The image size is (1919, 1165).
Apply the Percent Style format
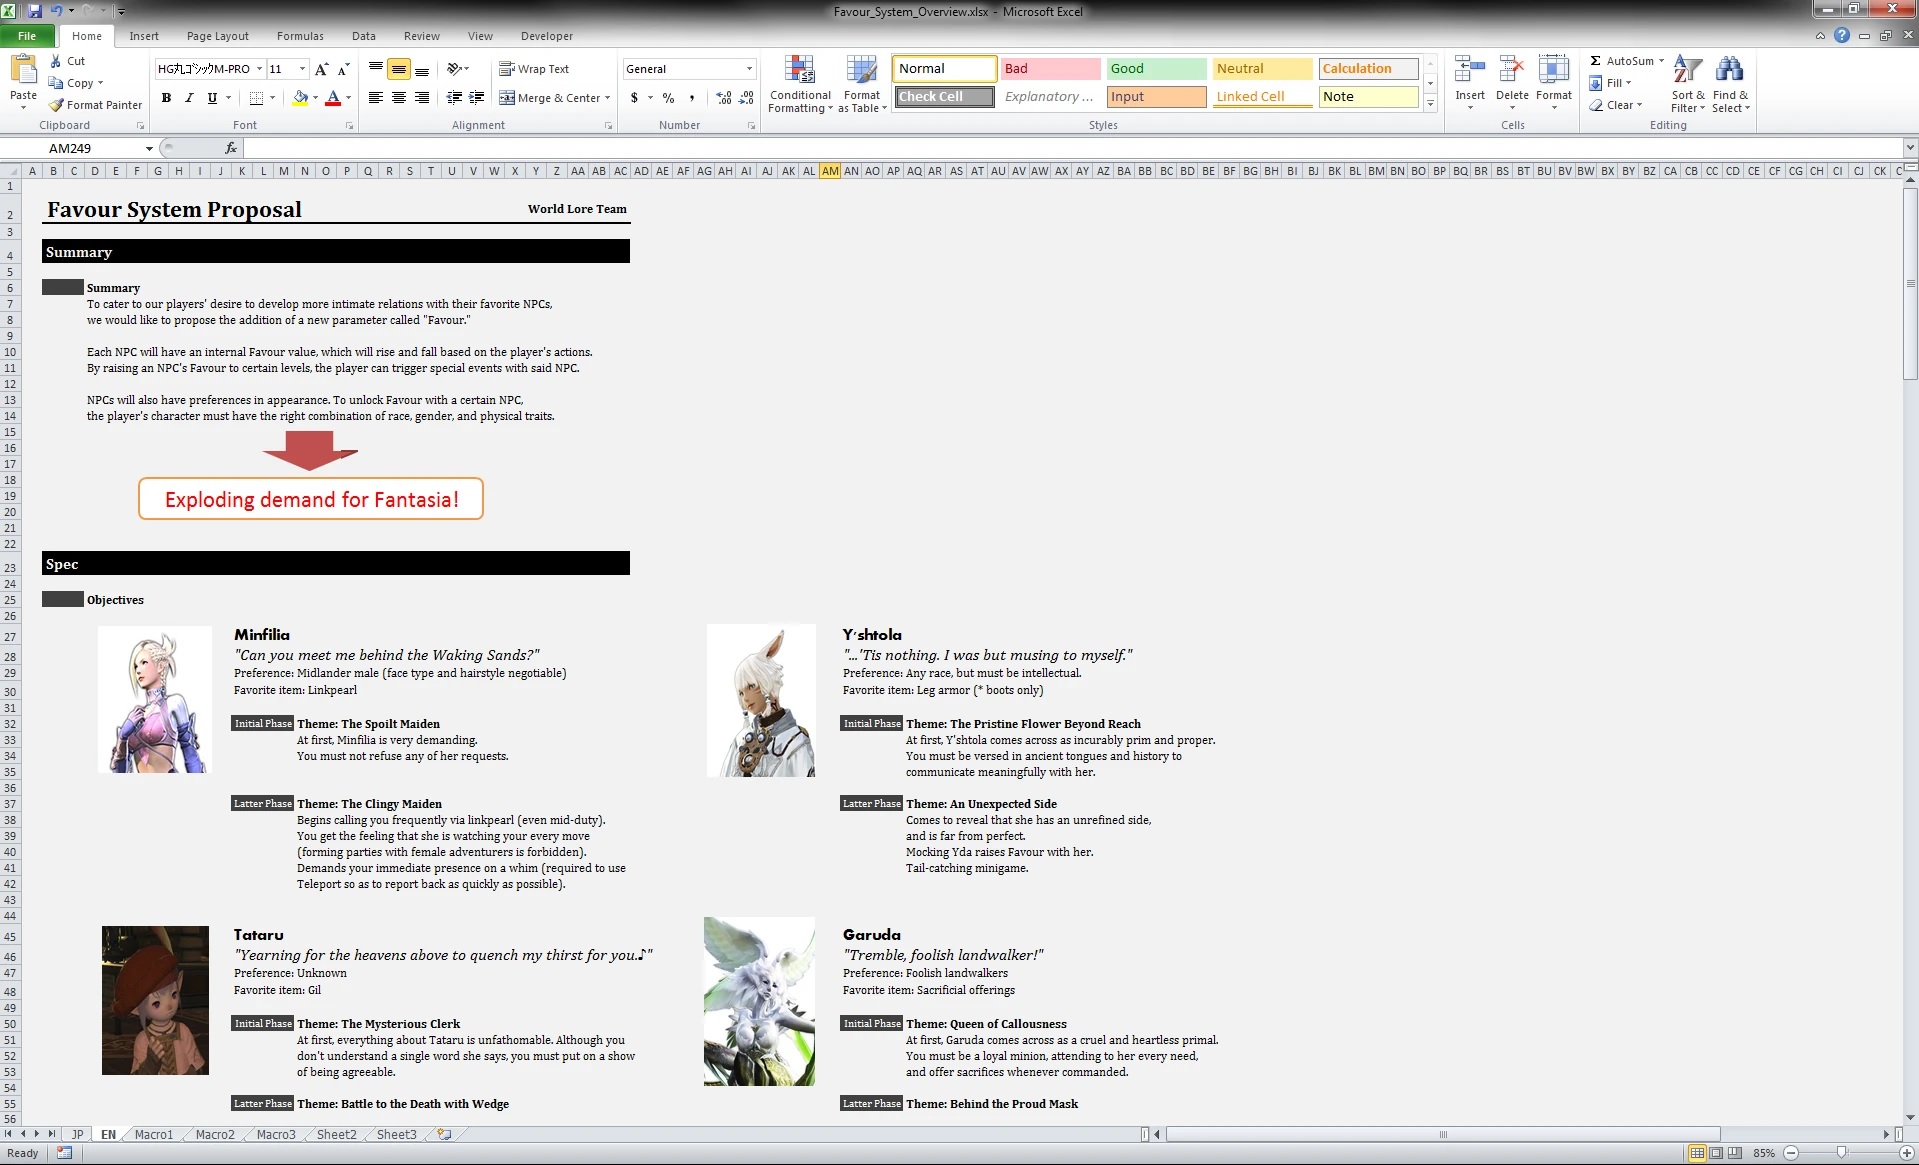pyautogui.click(x=668, y=98)
